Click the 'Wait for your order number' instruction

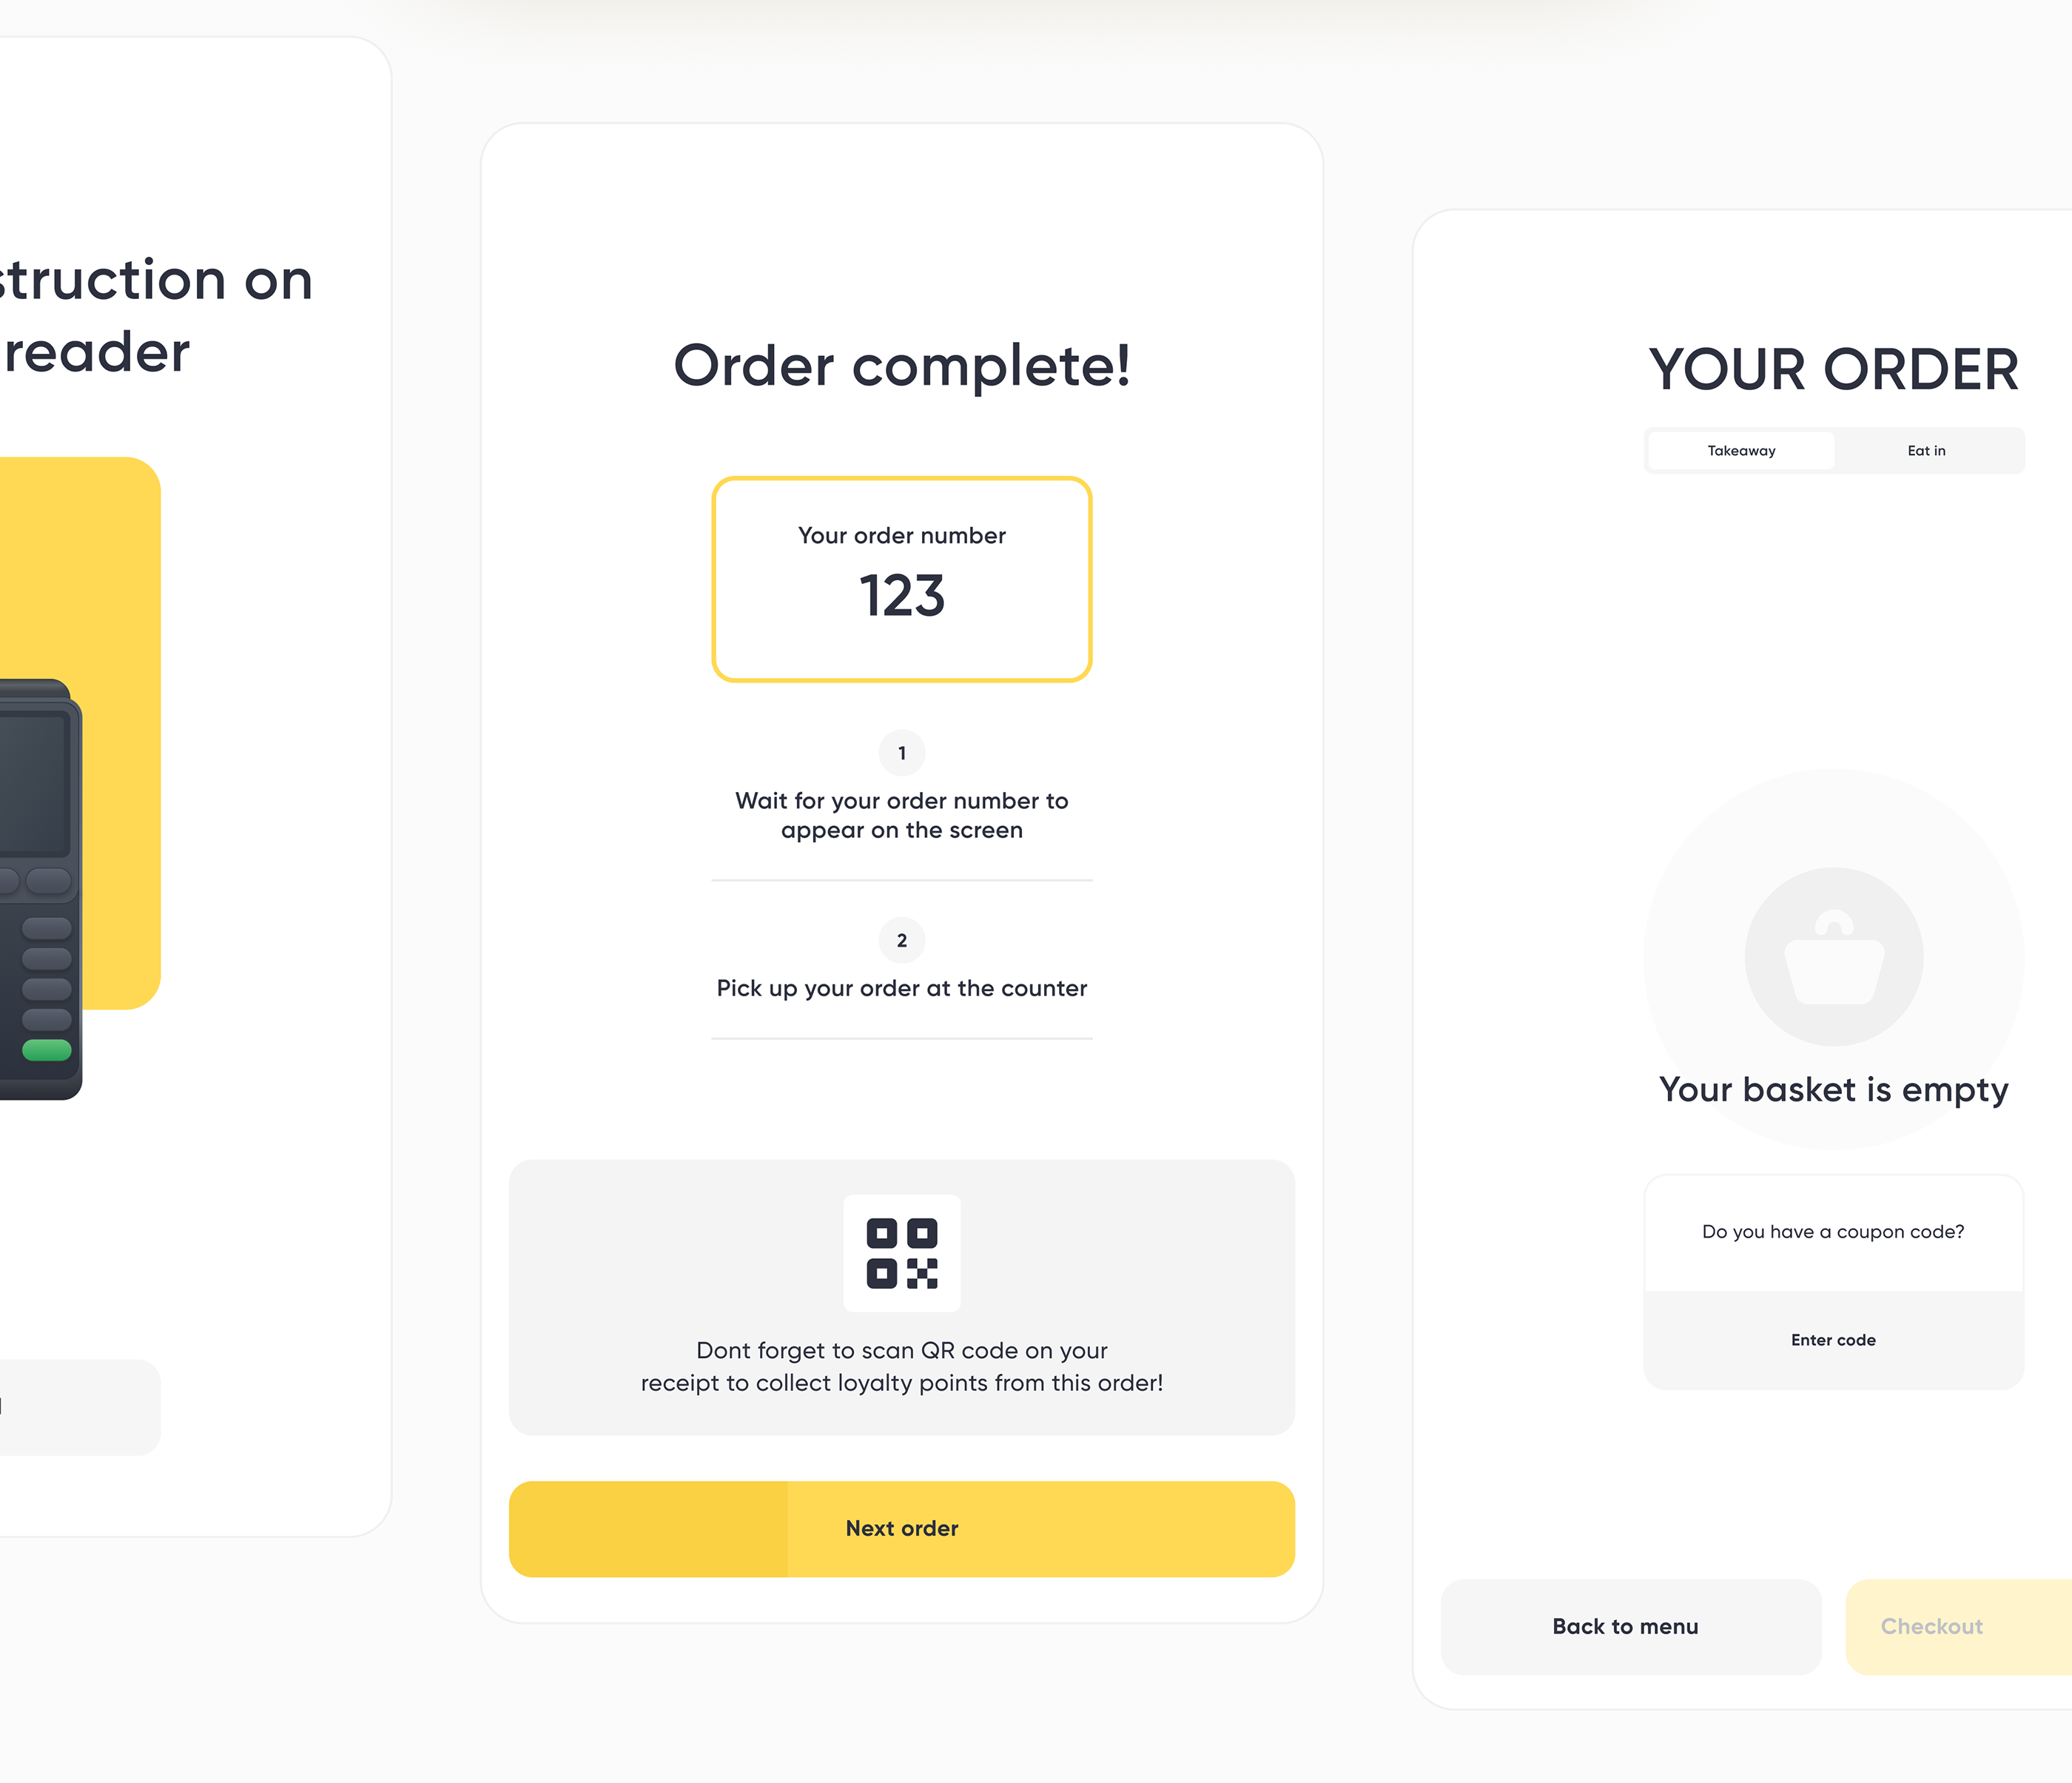(x=901, y=815)
